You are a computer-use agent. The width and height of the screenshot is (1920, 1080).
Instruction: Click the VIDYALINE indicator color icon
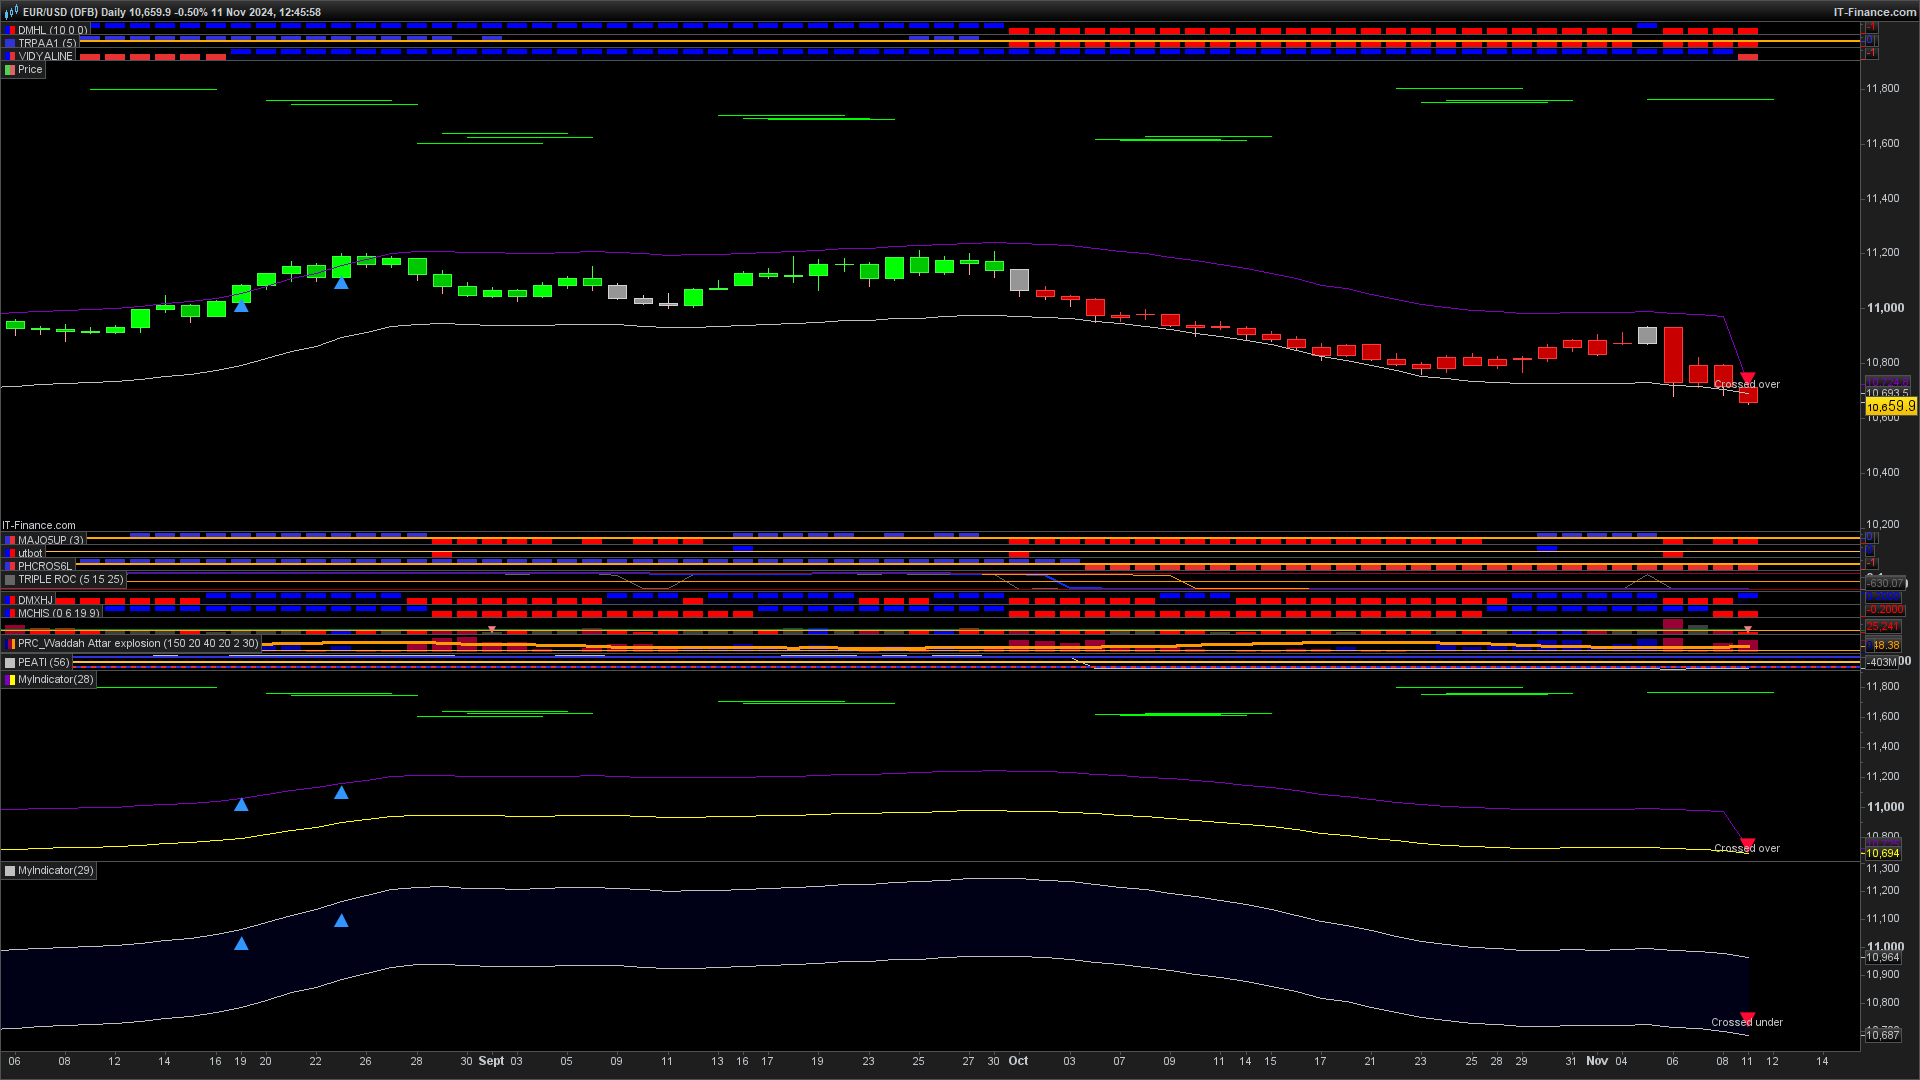10,57
